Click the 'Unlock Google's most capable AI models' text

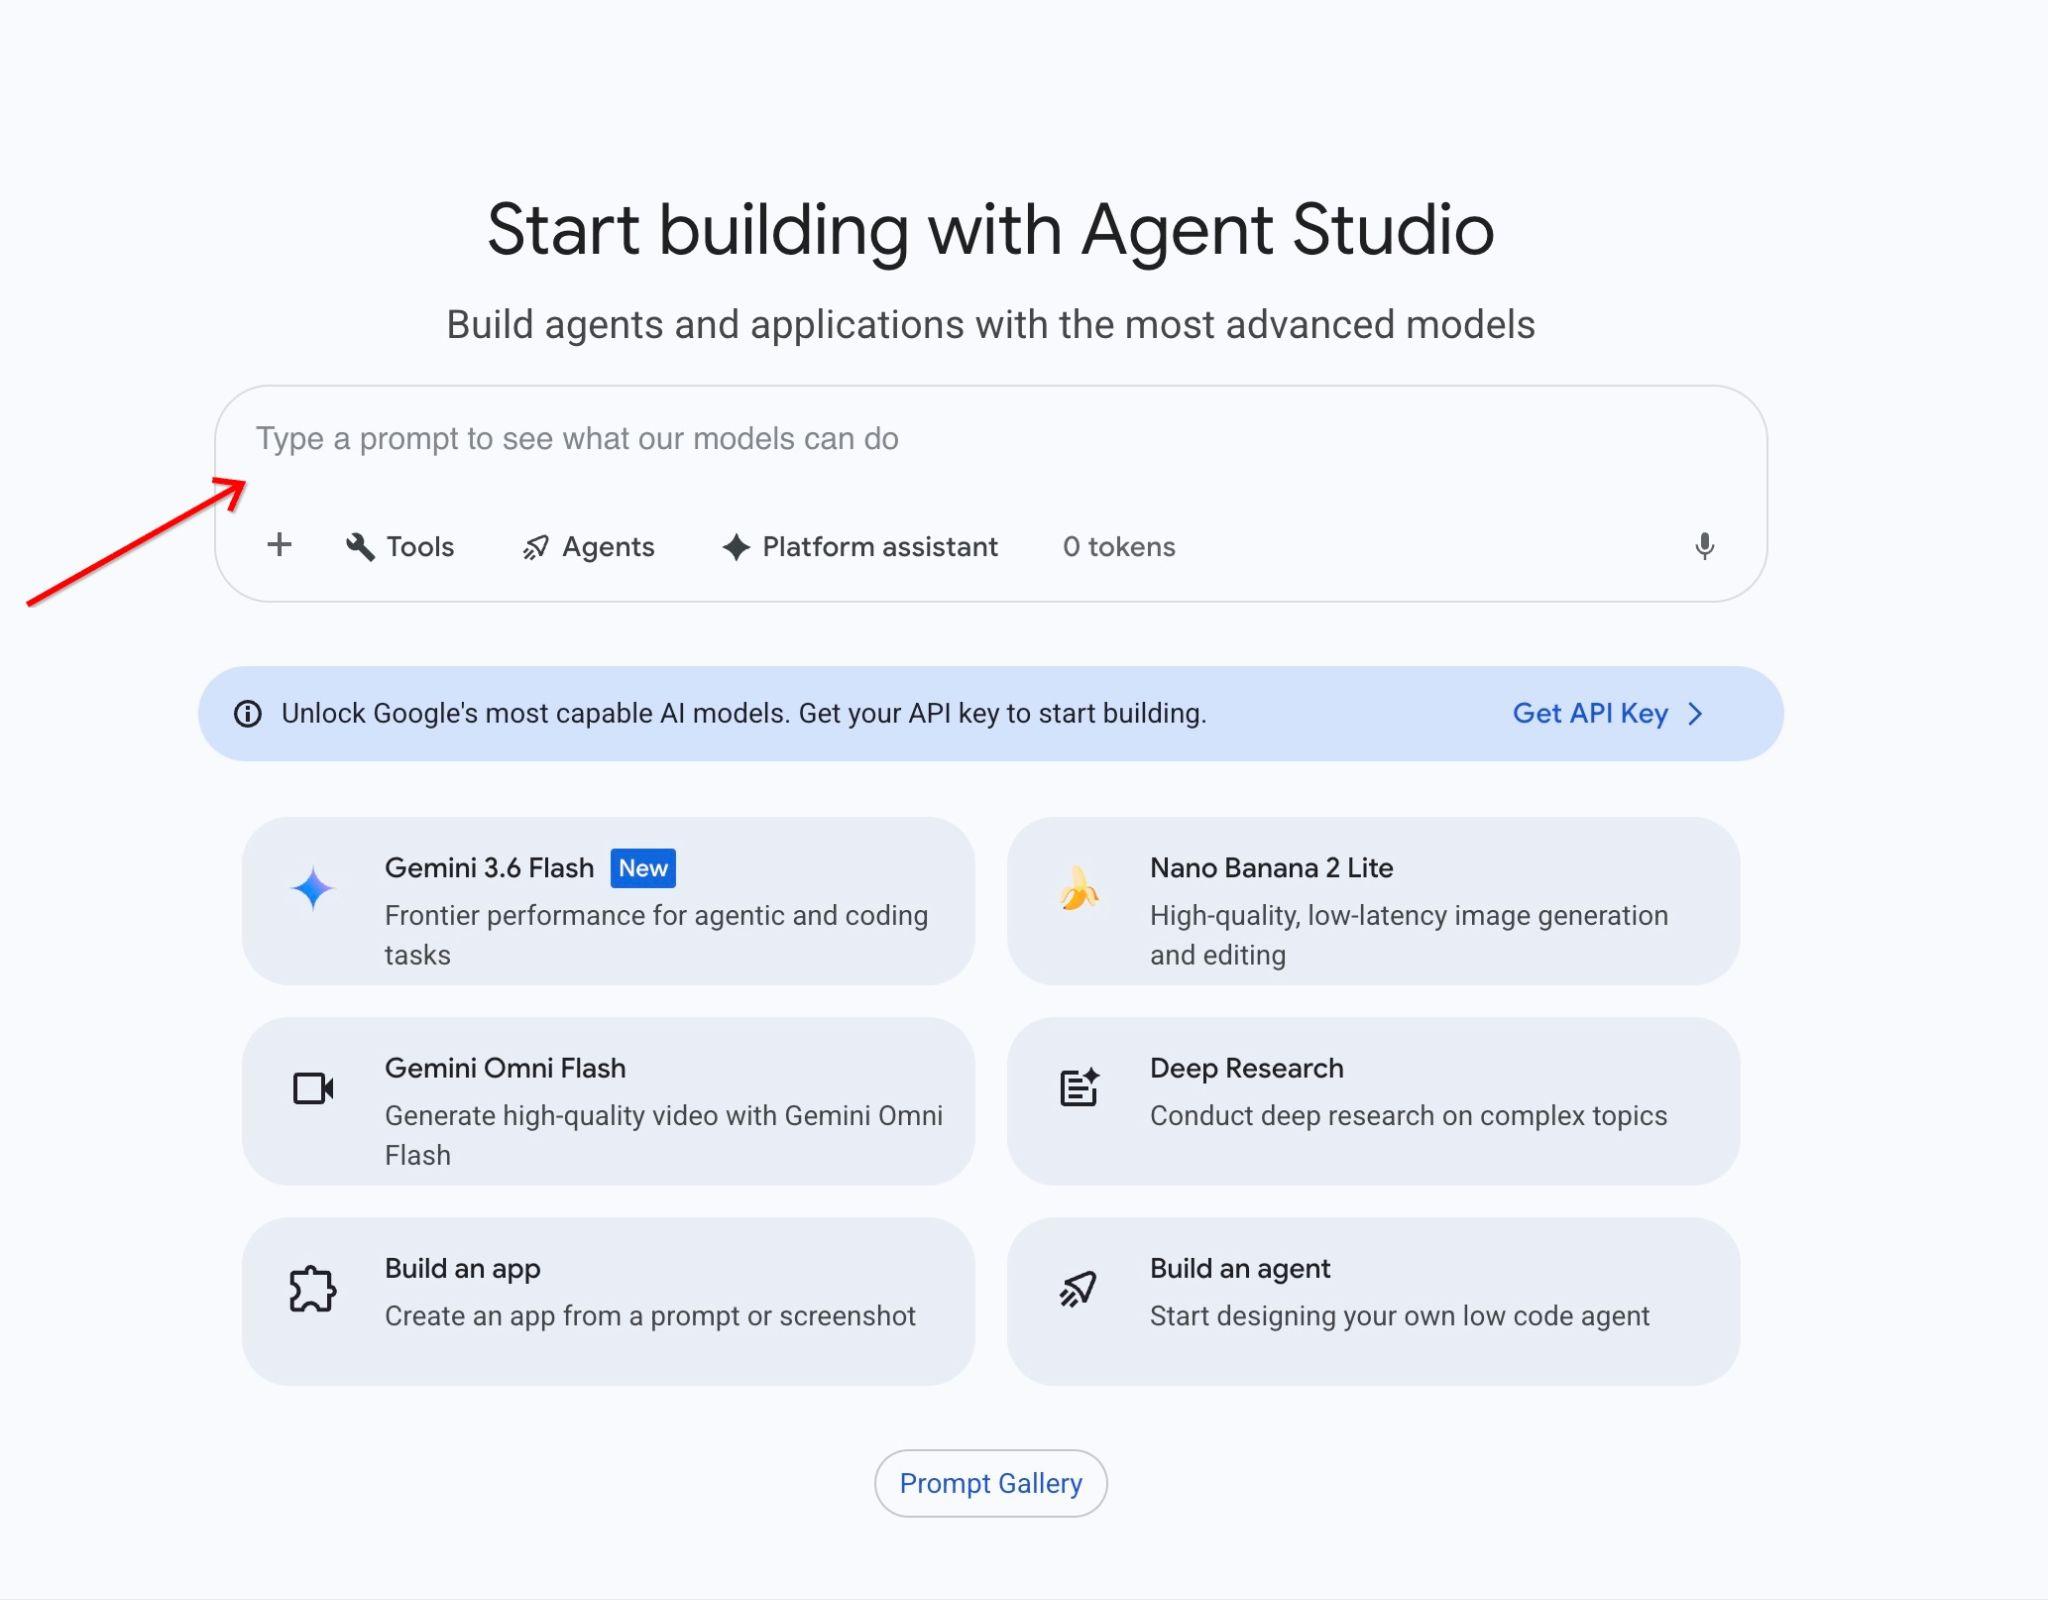[744, 714]
